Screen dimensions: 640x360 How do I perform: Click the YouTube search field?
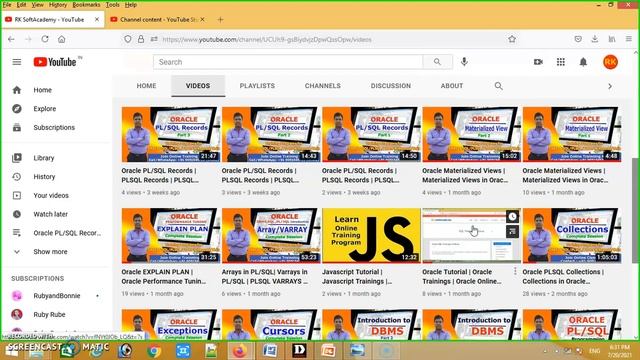[x=288, y=62]
